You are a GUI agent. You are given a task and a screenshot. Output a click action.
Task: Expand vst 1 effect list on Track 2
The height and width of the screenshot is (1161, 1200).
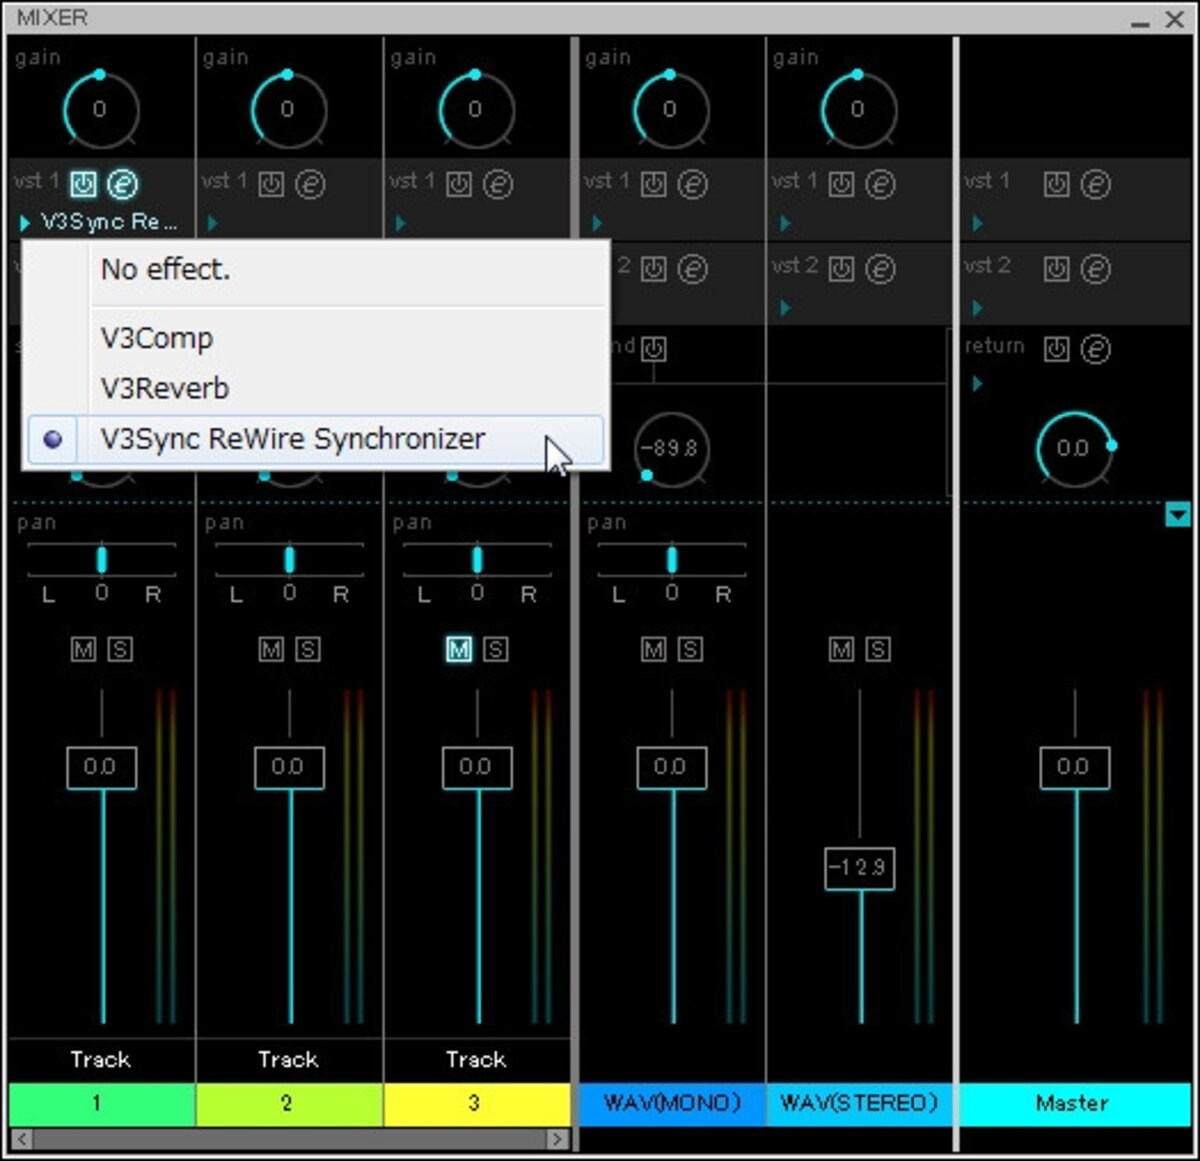212,223
